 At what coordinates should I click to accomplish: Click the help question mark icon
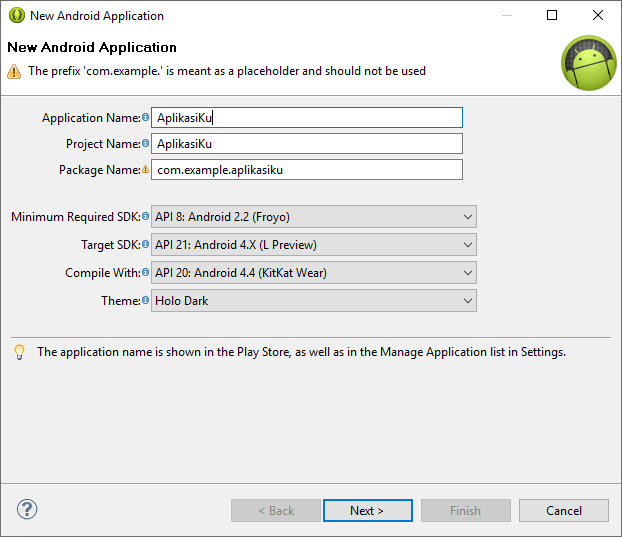tap(27, 510)
